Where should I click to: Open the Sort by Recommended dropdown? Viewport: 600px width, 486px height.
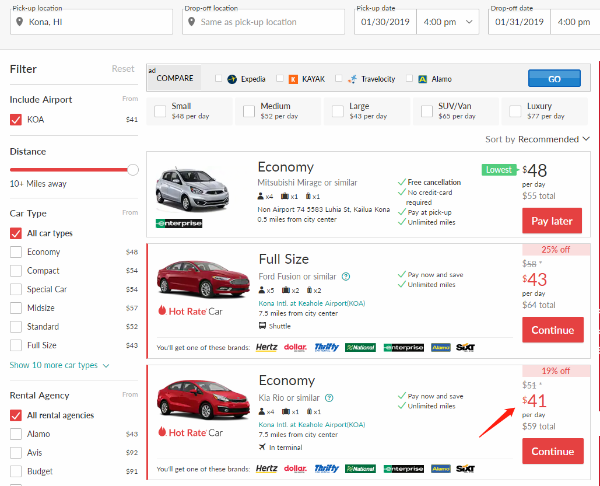(x=537, y=139)
